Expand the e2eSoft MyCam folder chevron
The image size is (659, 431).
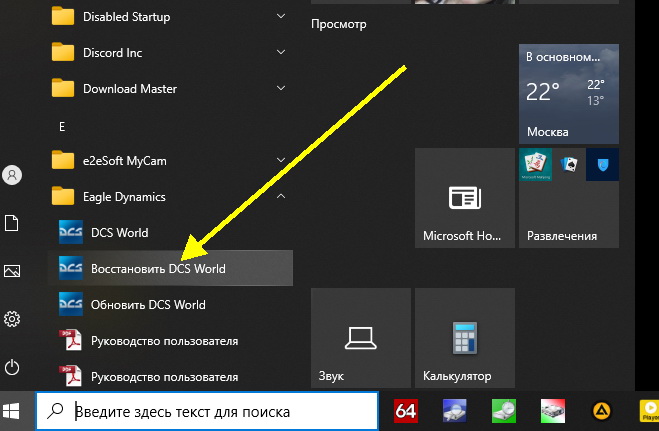pyautogui.click(x=281, y=160)
